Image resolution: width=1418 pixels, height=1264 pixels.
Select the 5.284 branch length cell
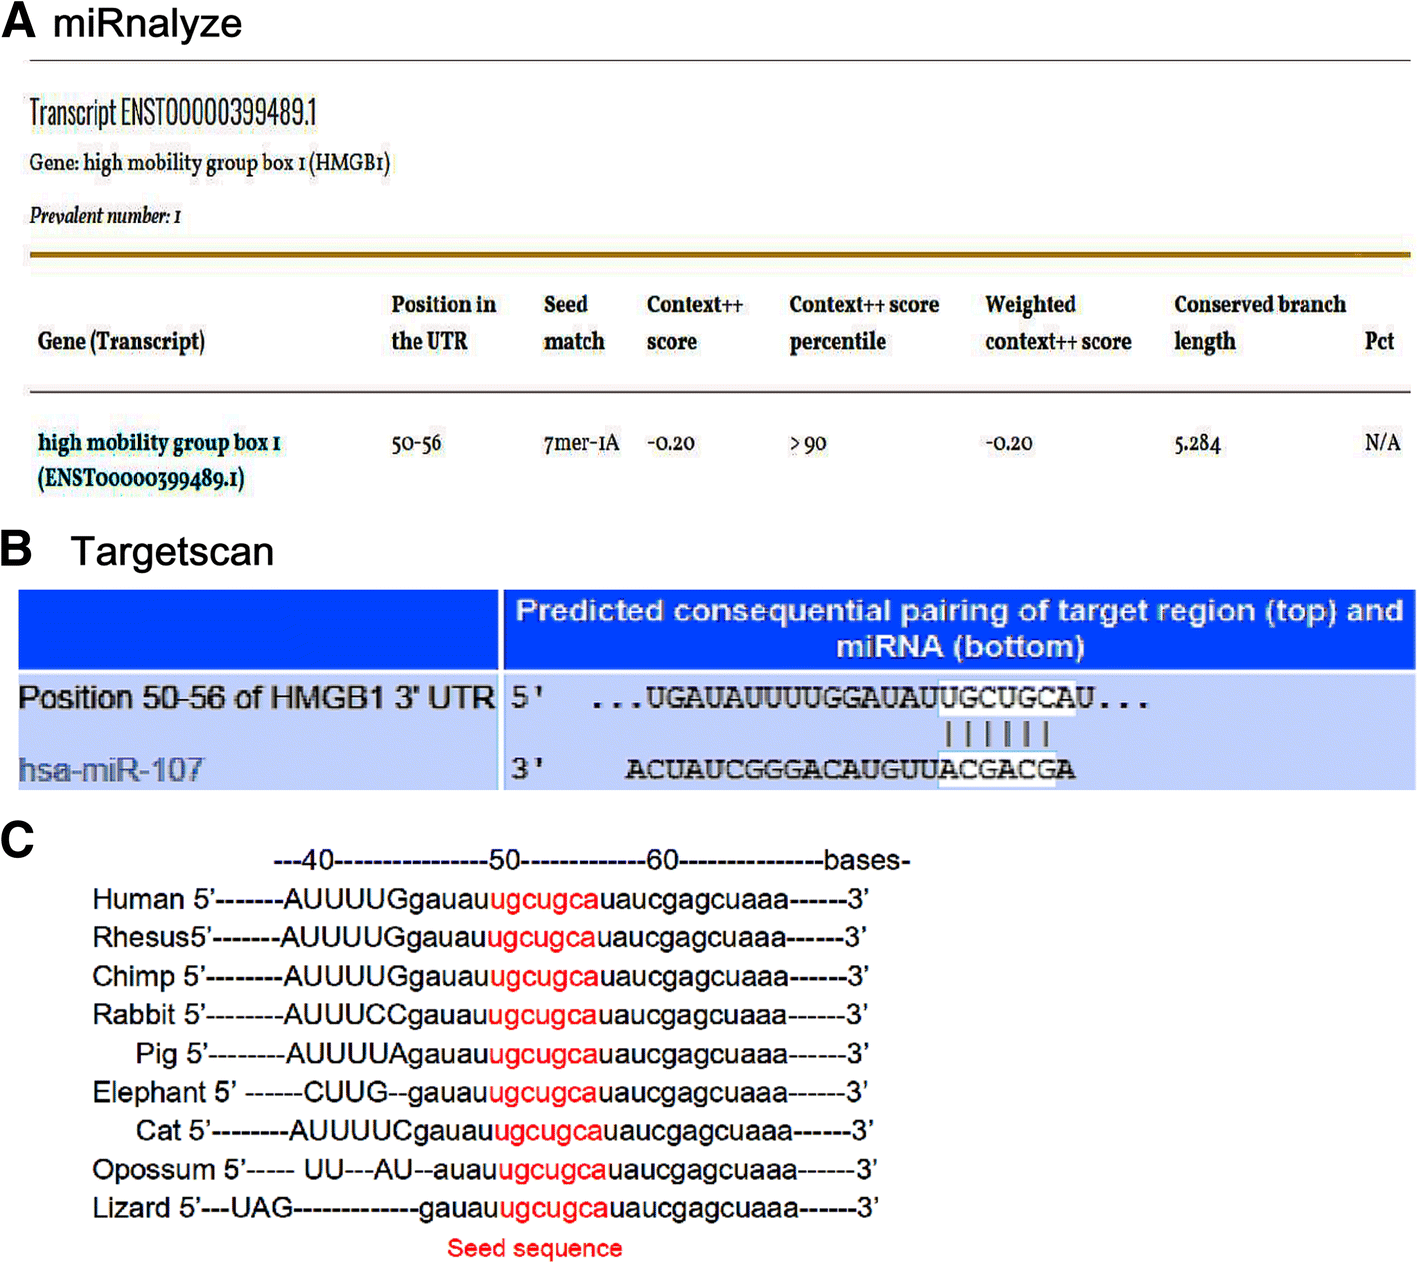click(x=1197, y=443)
